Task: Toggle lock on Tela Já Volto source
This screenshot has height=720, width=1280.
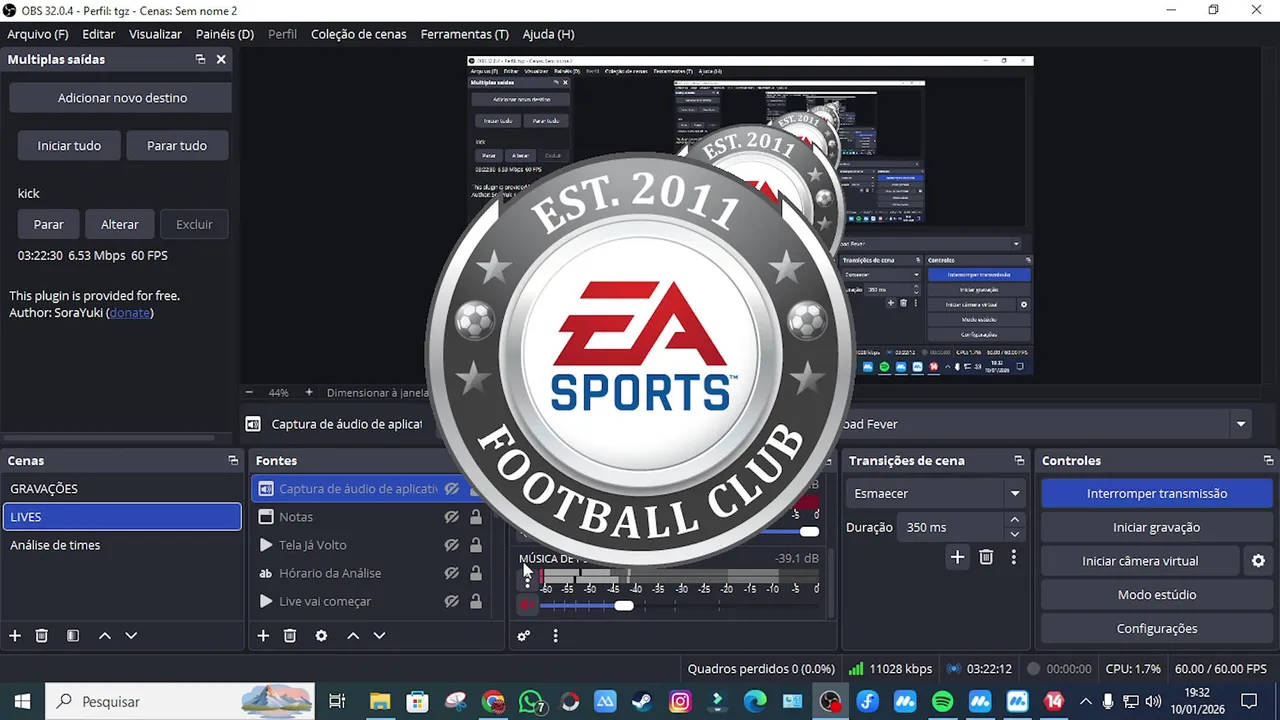Action: click(476, 545)
